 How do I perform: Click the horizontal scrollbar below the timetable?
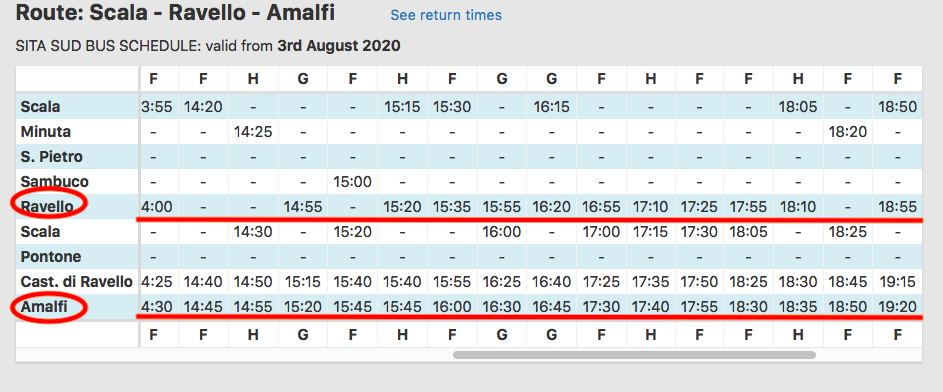[x=634, y=355]
